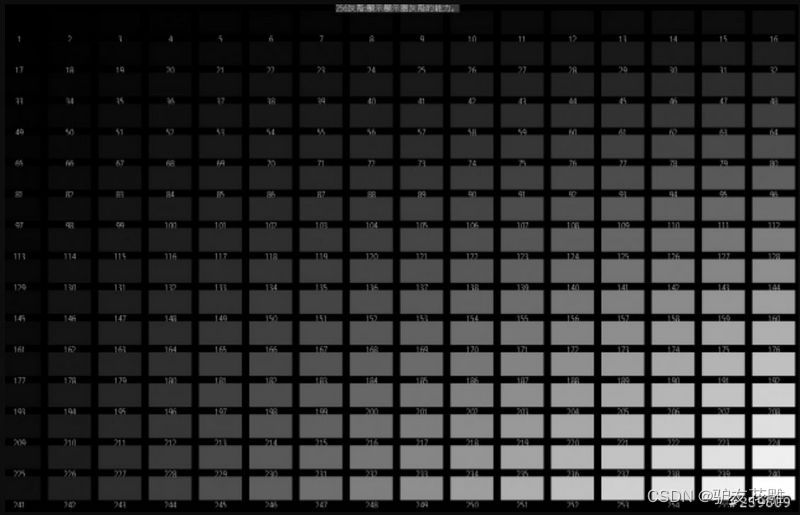The image size is (800, 515).
Task: Select the number label 178
Action: click(69, 381)
